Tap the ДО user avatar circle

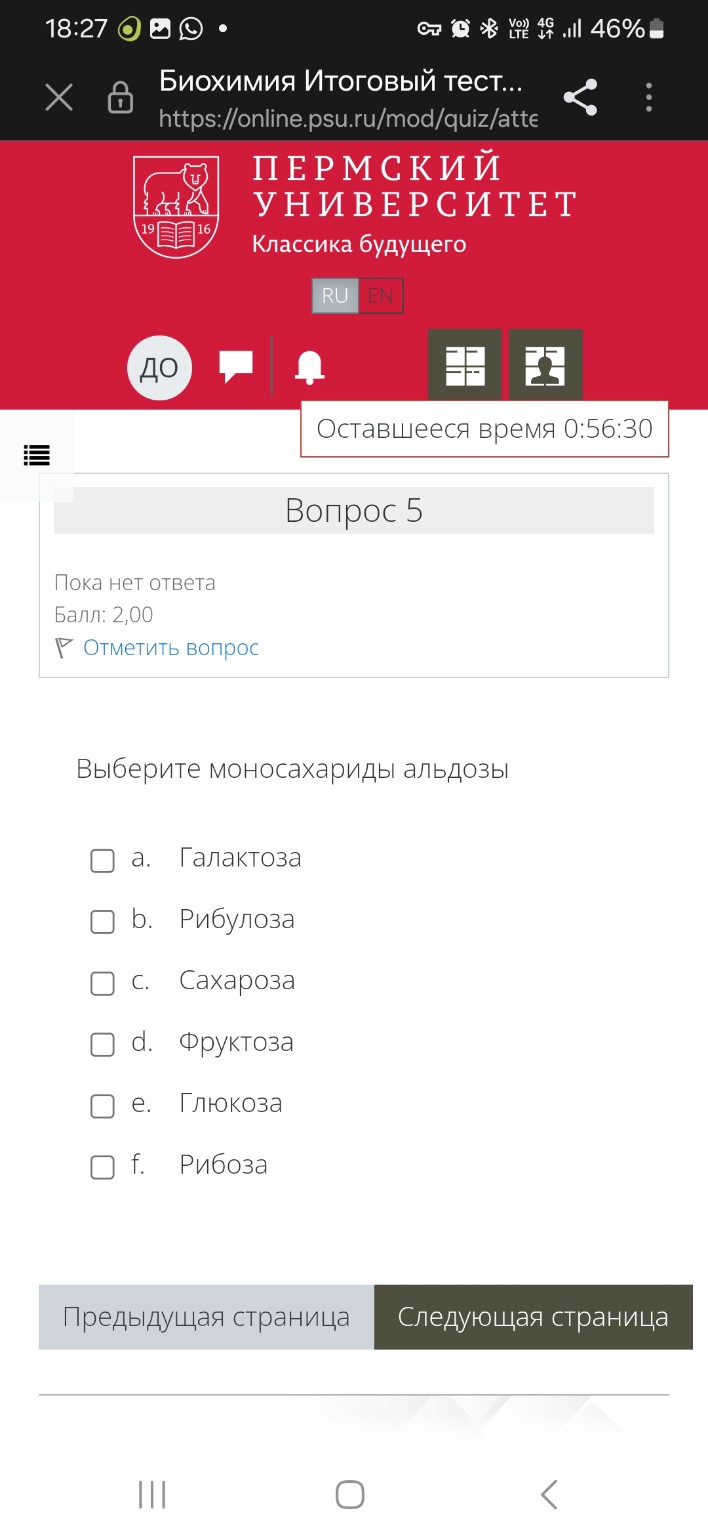(160, 366)
